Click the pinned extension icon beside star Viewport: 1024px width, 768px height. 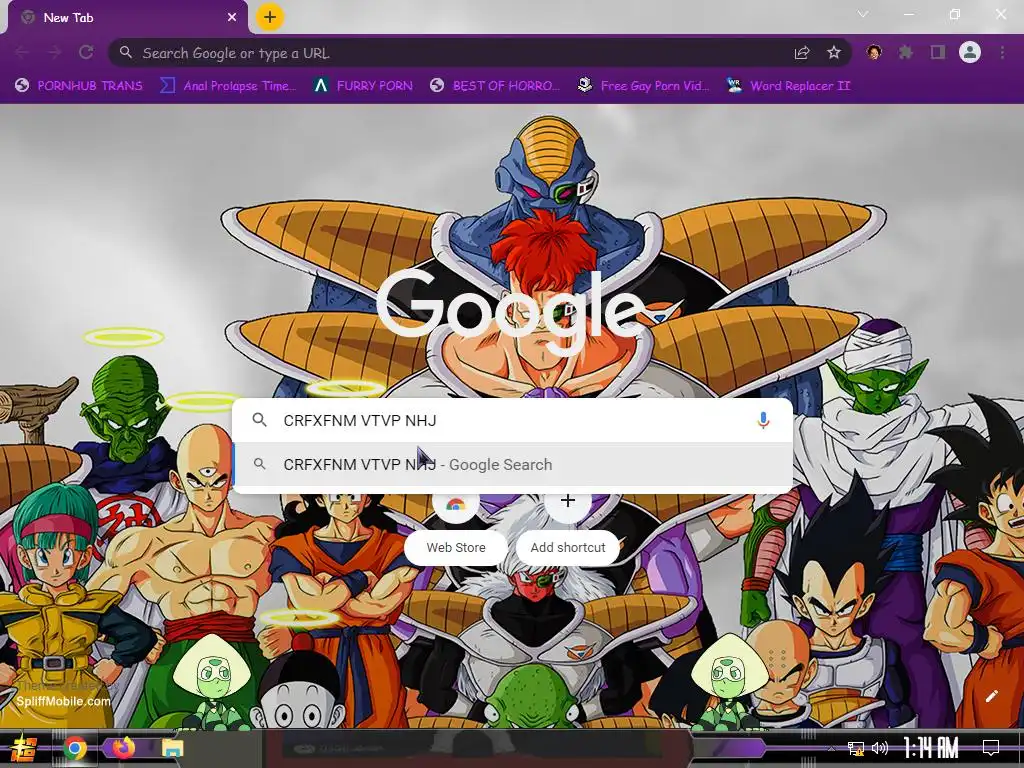point(874,52)
